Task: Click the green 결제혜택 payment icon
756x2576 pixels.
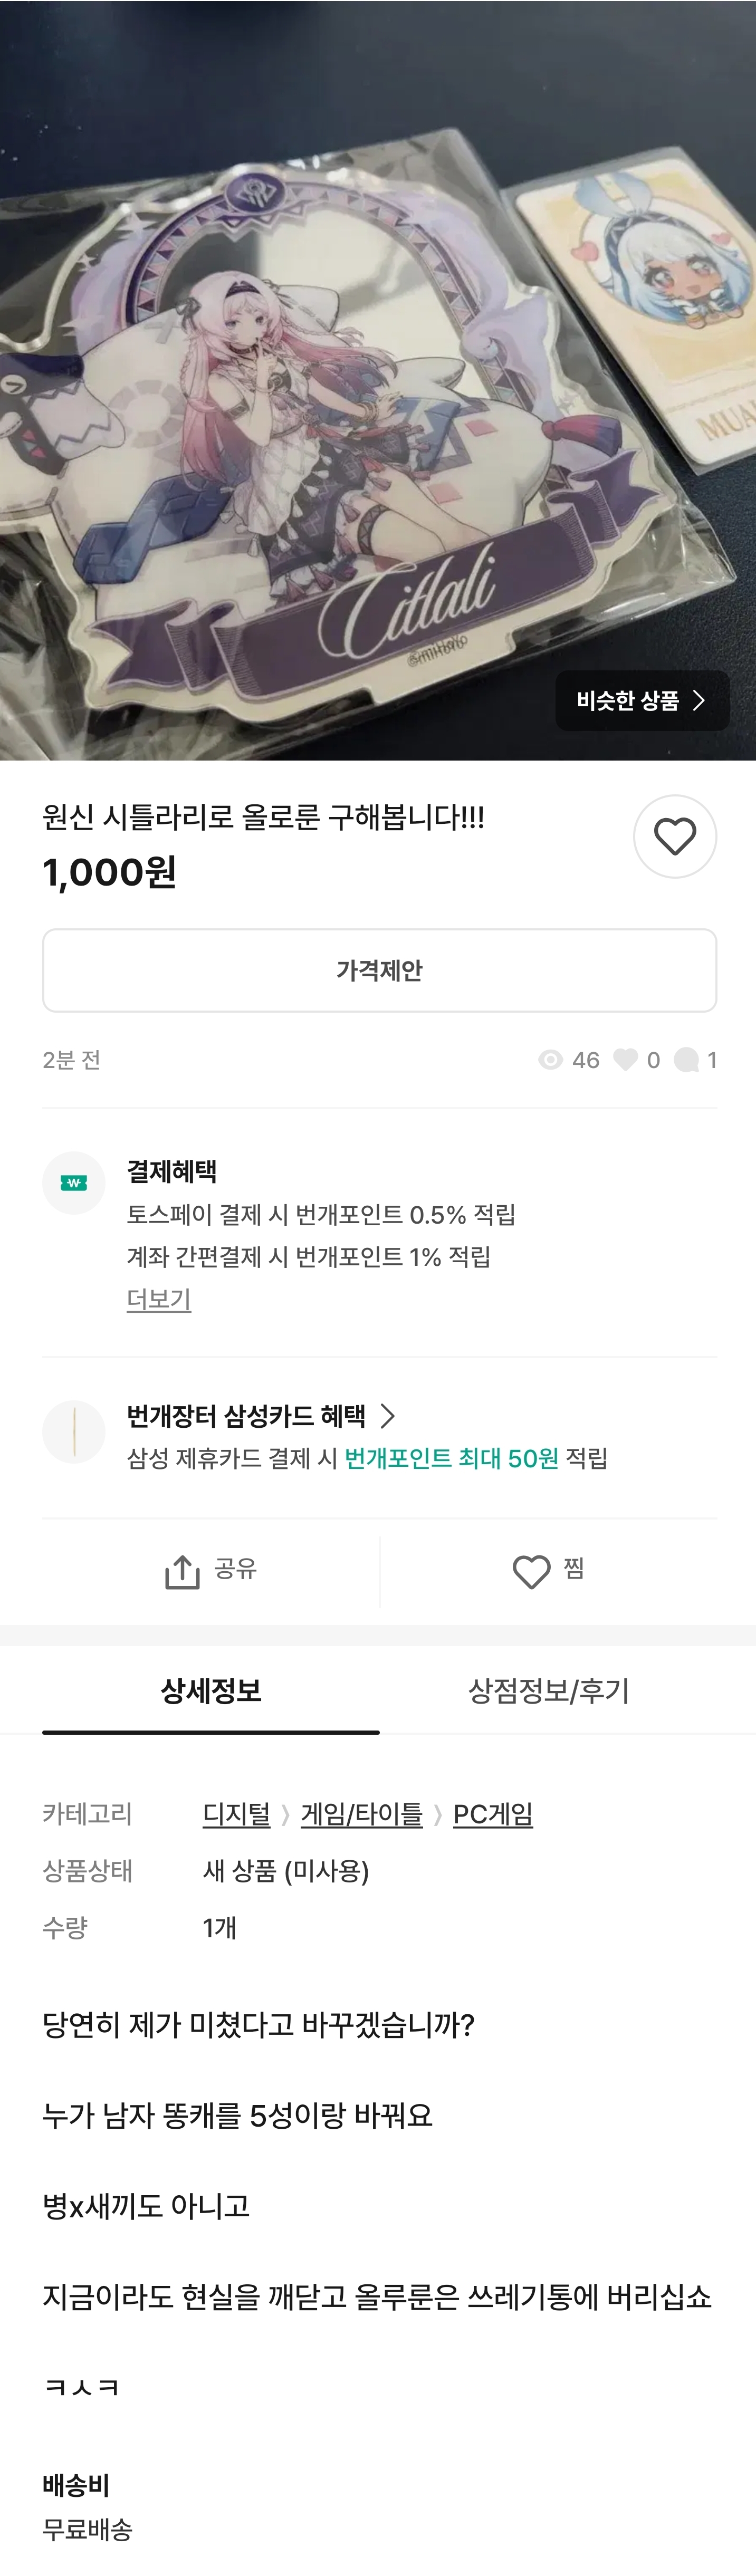Action: [74, 1183]
